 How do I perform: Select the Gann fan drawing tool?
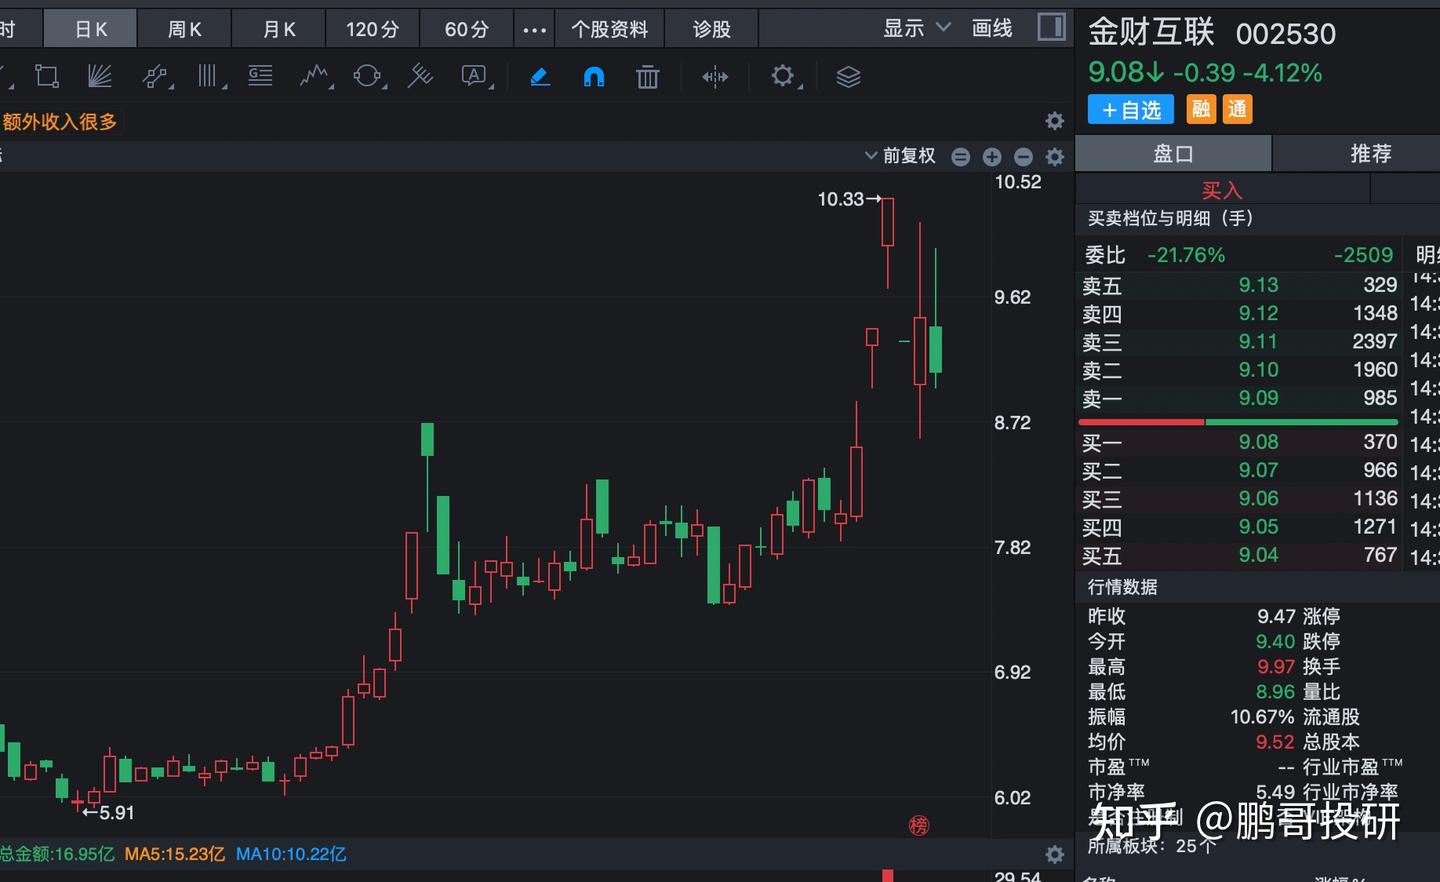tap(102, 76)
